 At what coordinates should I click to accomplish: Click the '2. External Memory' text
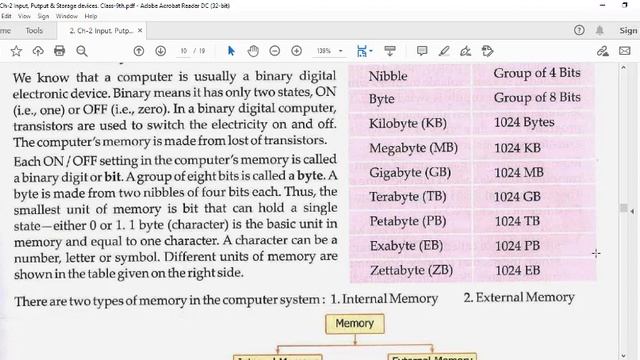[x=519, y=298]
